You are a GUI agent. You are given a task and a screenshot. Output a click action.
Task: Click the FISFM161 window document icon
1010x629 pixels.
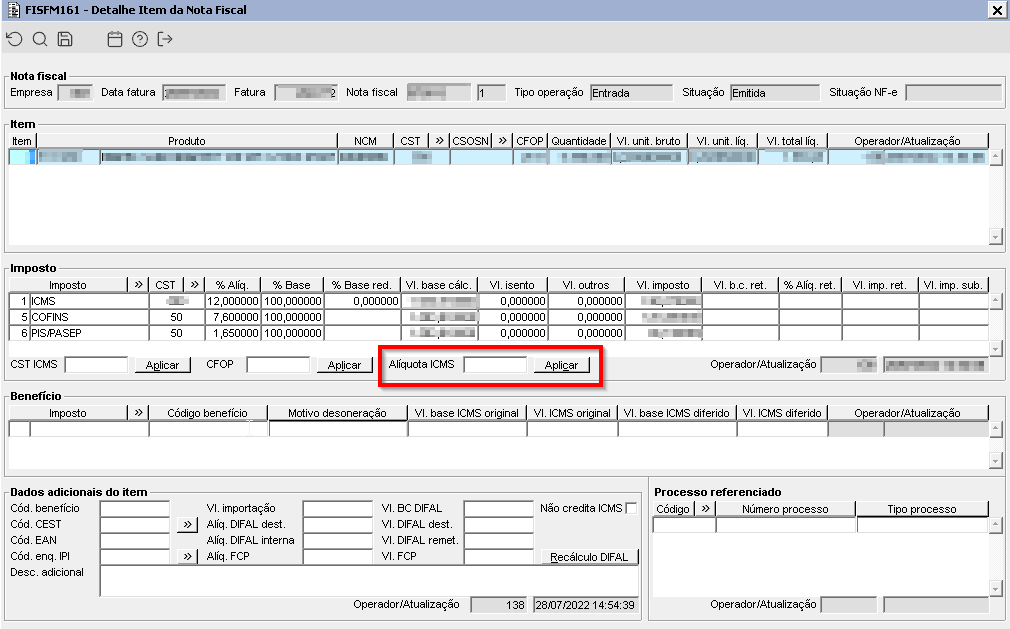(x=14, y=10)
